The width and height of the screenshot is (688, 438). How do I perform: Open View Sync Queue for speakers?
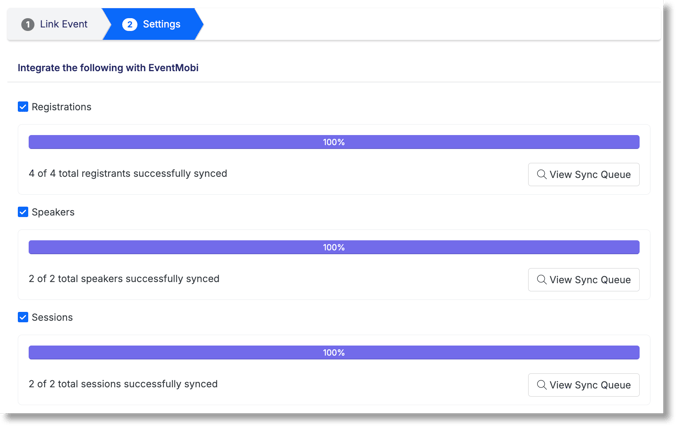[584, 280]
